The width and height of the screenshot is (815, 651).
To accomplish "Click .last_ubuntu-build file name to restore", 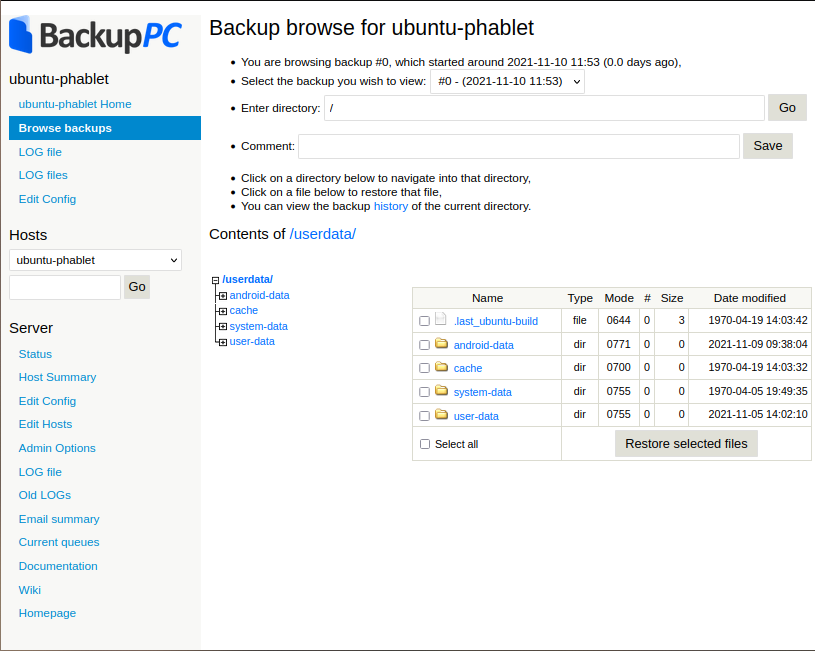I will coord(496,321).
